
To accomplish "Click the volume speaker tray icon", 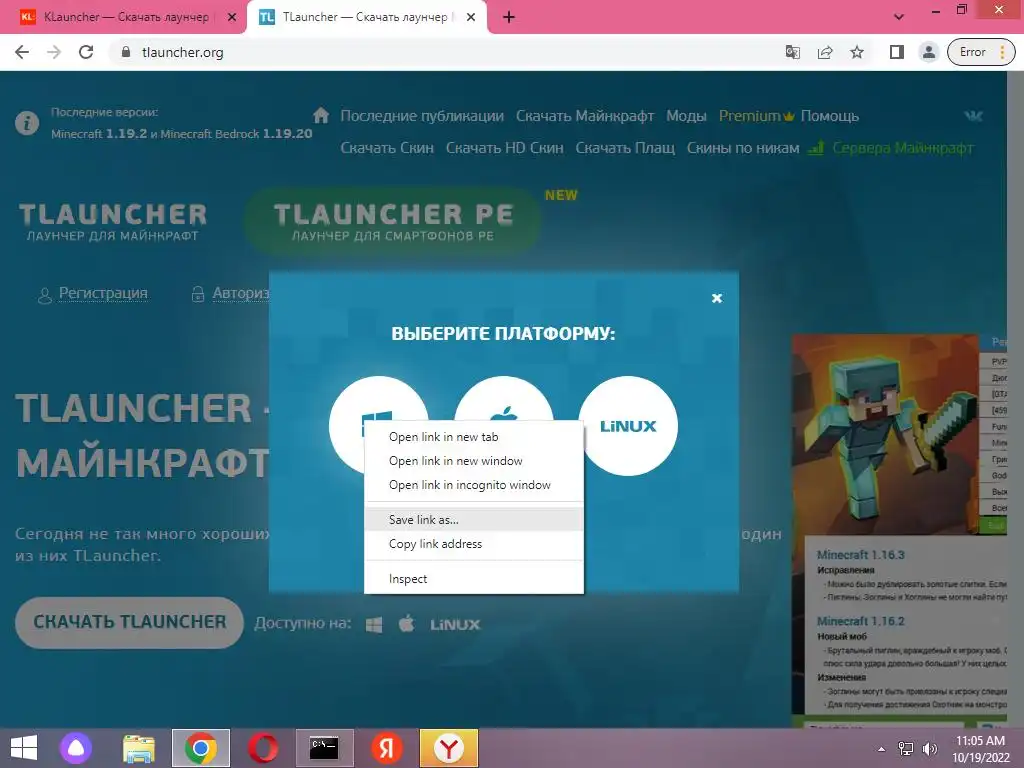I will tap(929, 749).
